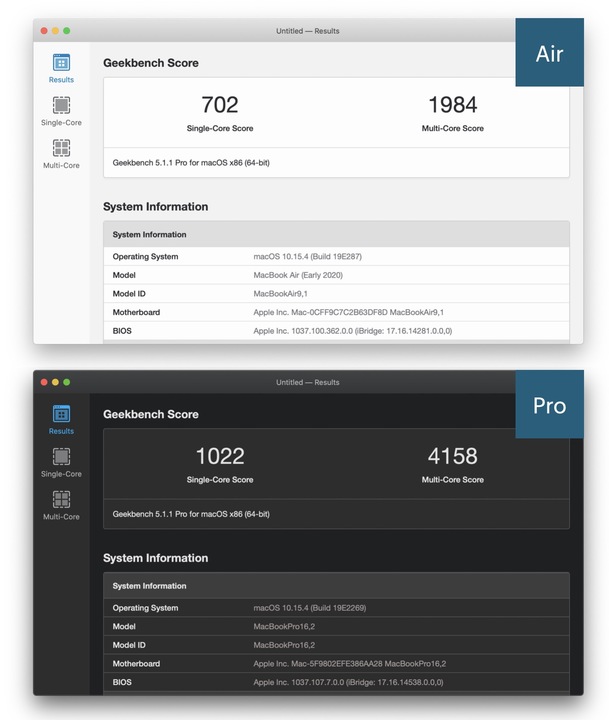This screenshot has height=720, width=609.
Task: Click macOS 10.15.4 (Build 19E2269) value
Action: tap(310, 608)
